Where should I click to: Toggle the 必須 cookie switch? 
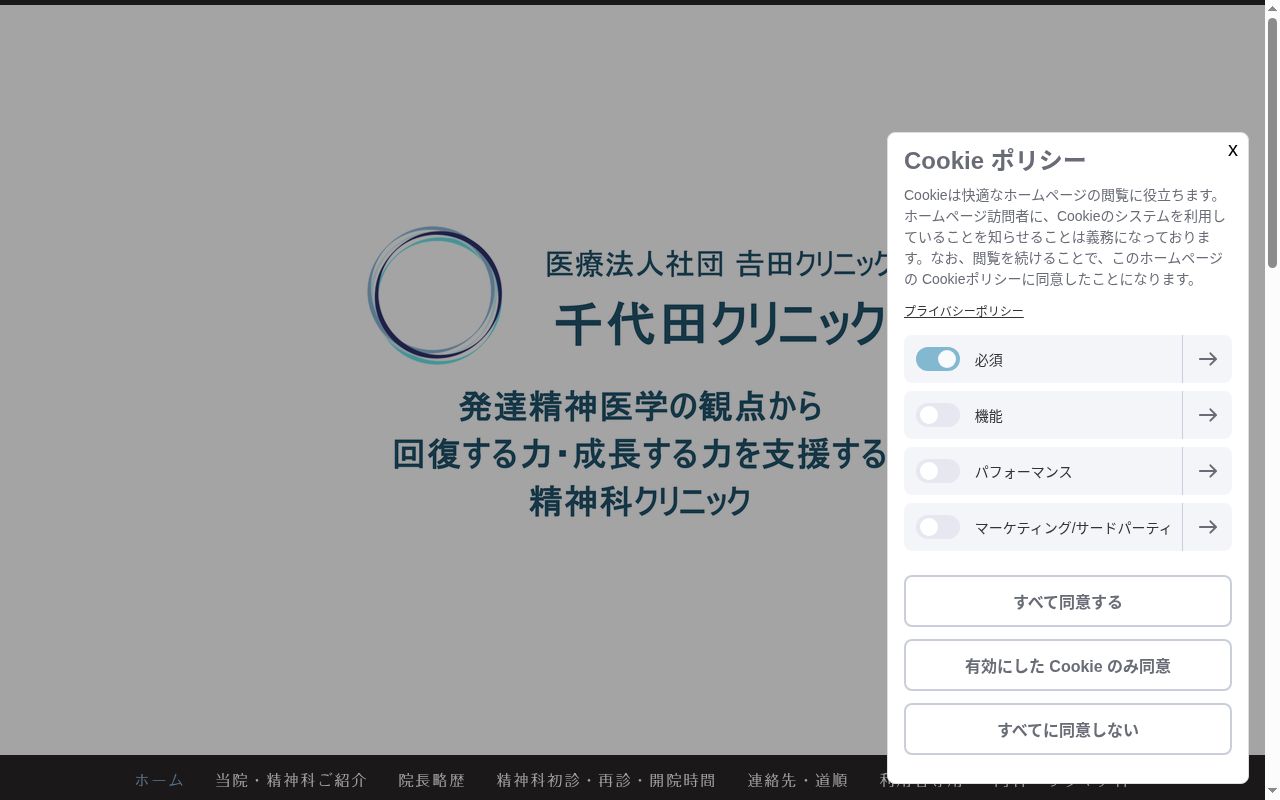938,359
